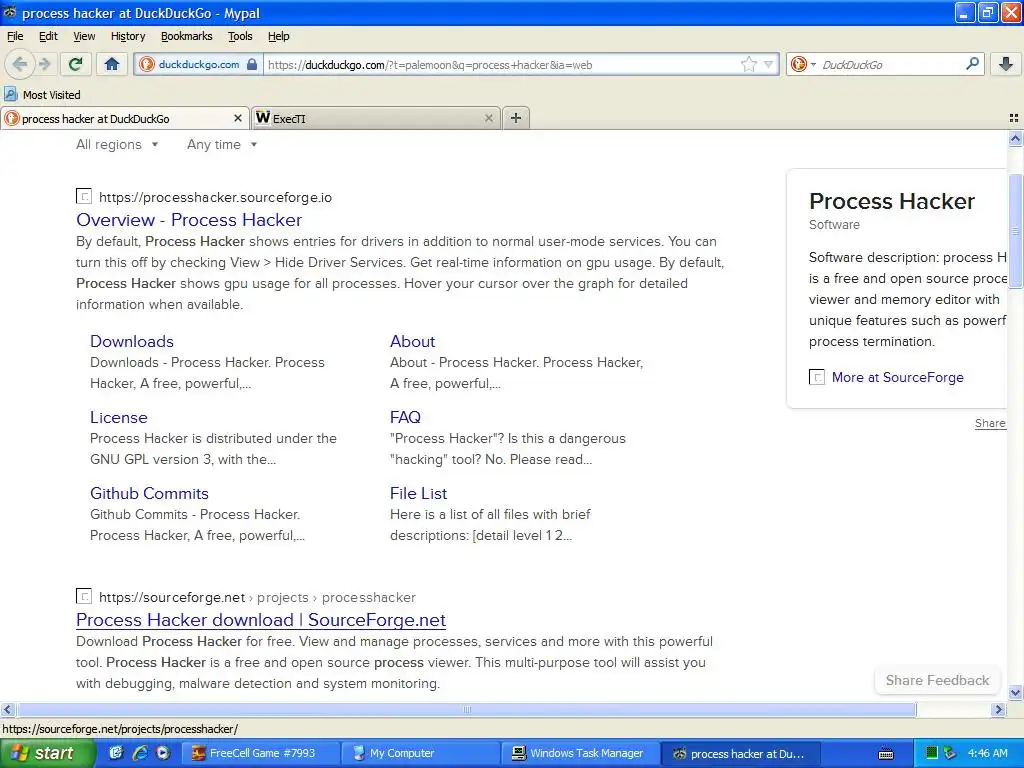Viewport: 1024px width, 768px height.
Task: Open the Github Commits sitelink
Action: point(150,493)
